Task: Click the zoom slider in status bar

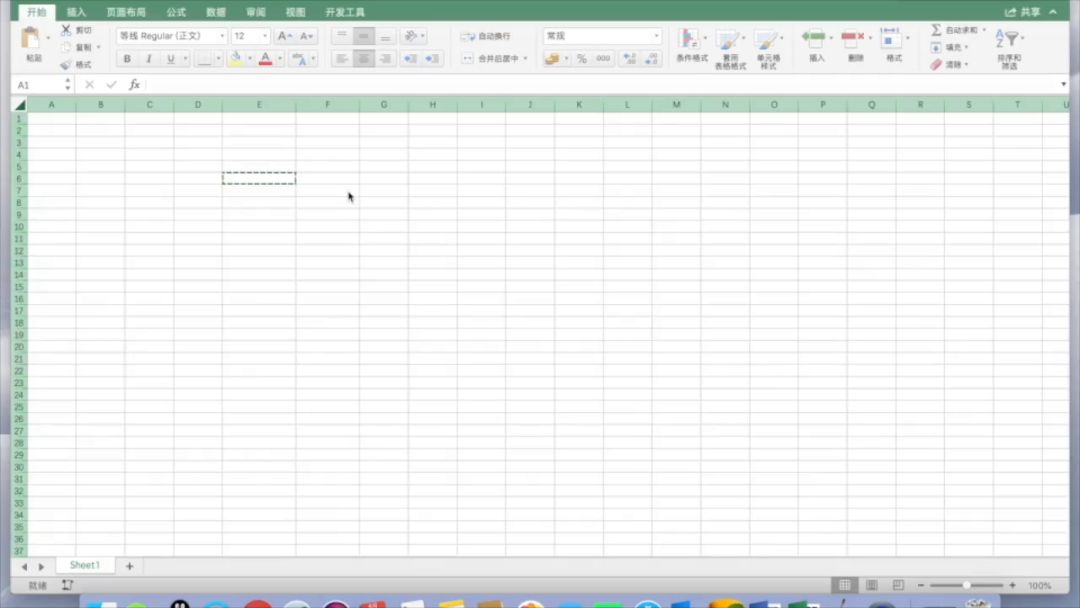Action: point(966,585)
